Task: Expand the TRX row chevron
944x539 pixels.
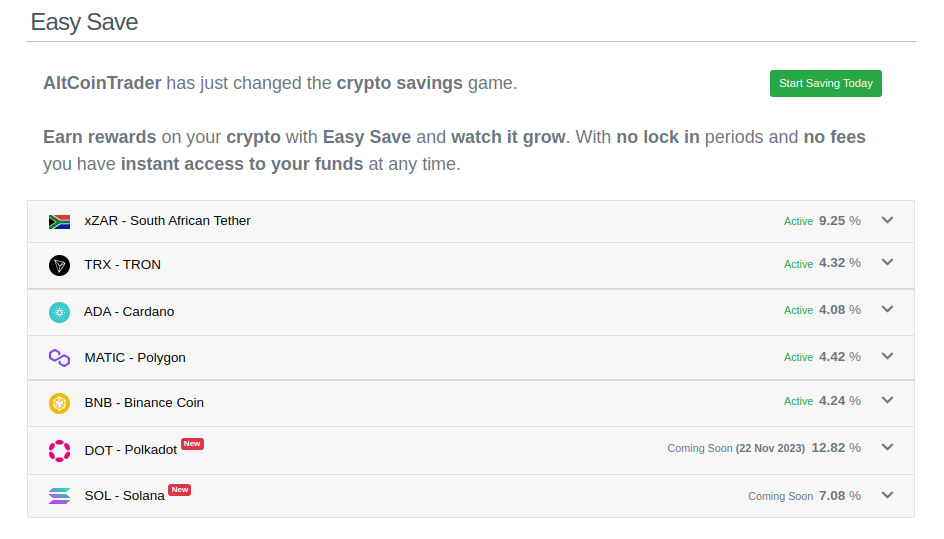Action: tap(887, 263)
